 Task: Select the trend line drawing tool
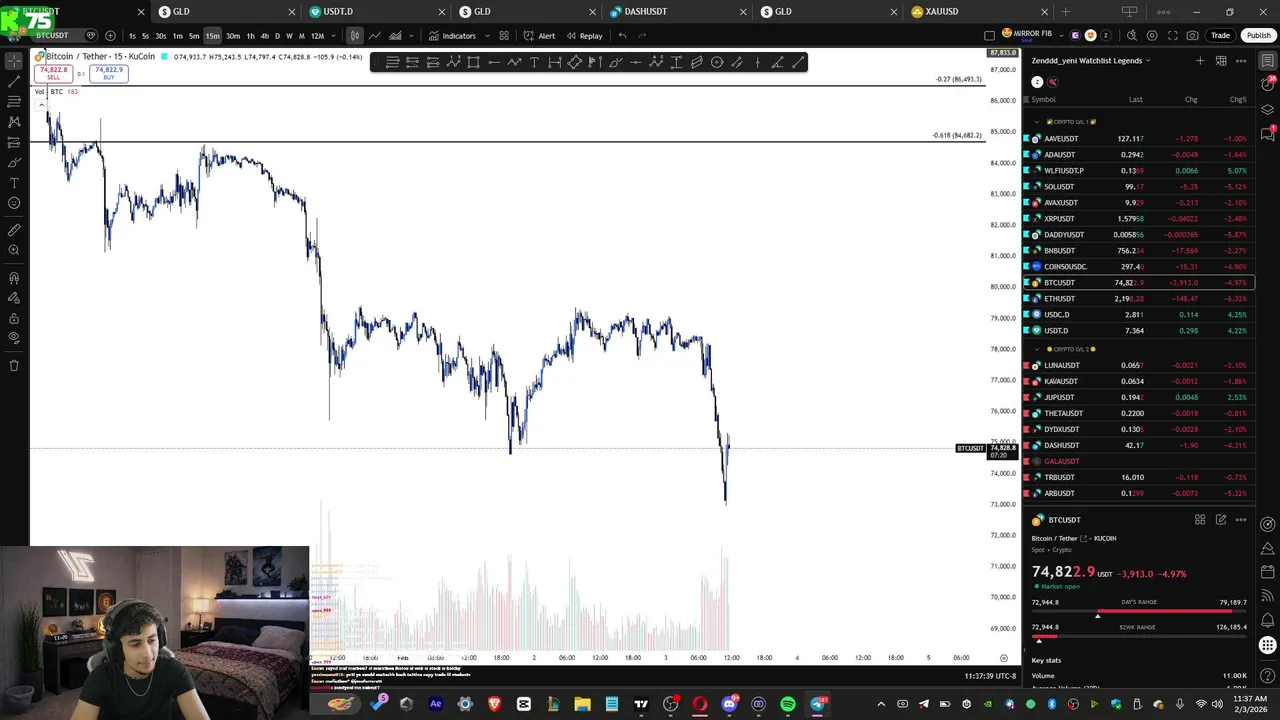click(14, 81)
